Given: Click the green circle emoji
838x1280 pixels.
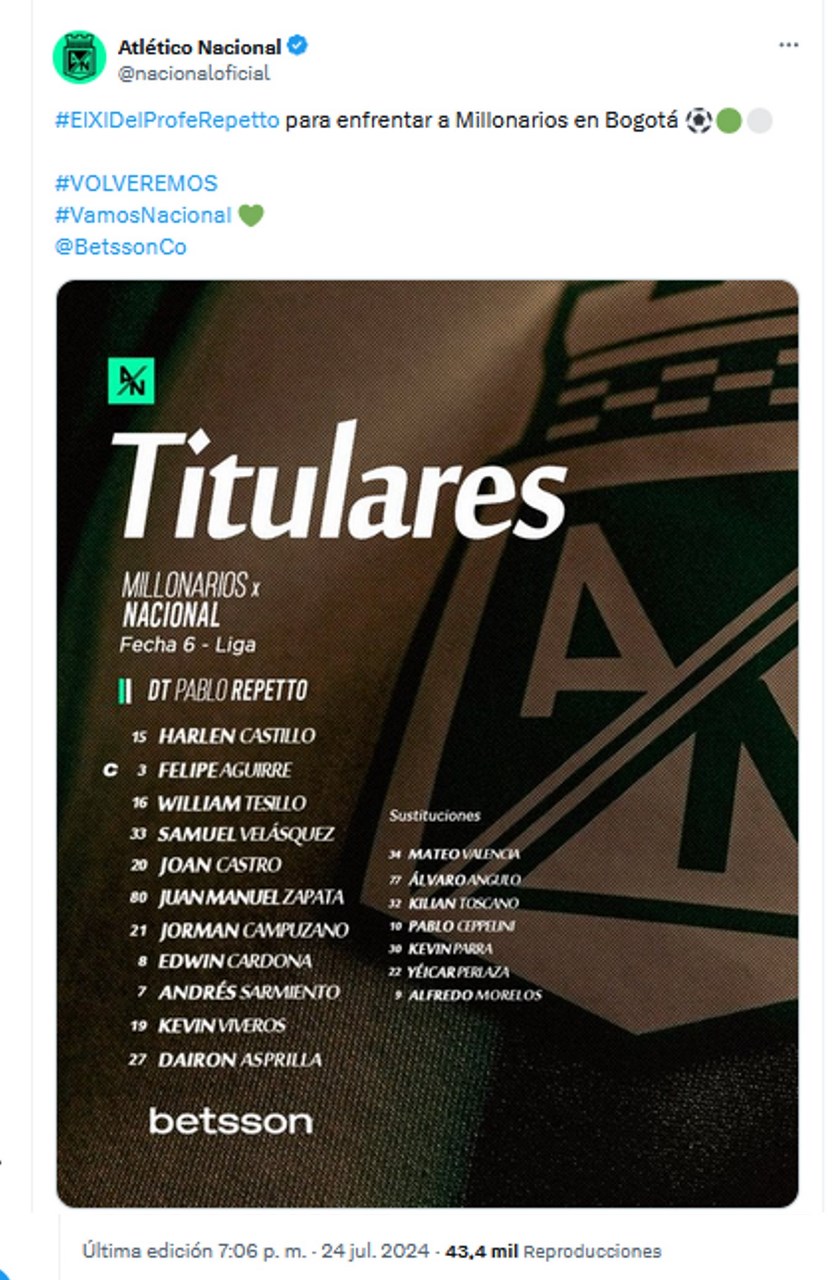Looking at the screenshot, I should (729, 122).
